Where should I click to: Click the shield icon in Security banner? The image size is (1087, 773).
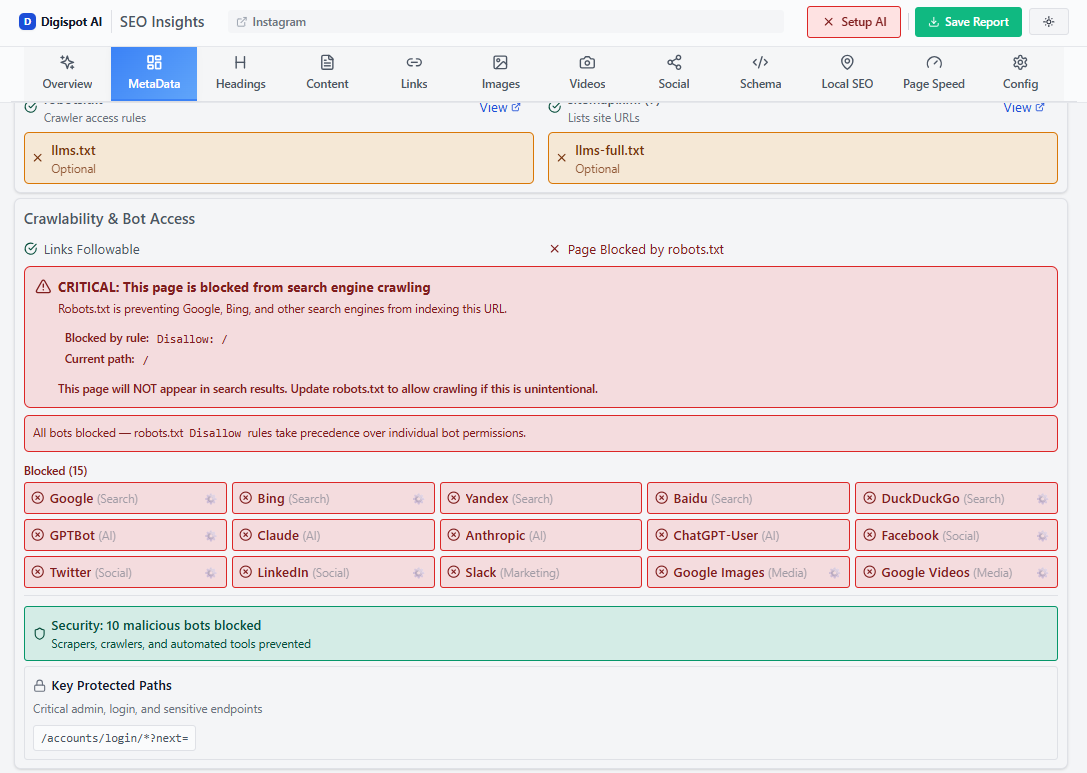(40, 634)
